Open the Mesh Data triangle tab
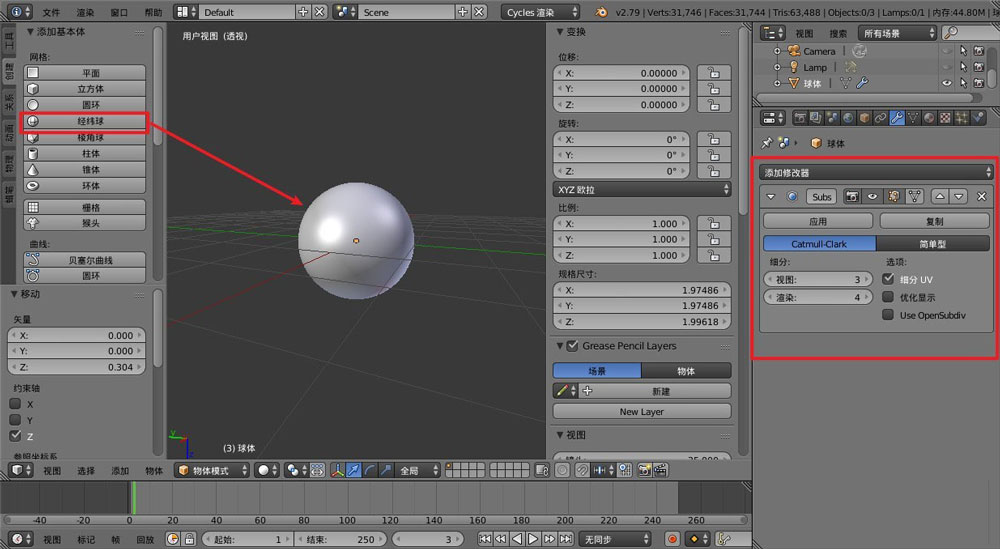Image resolution: width=1000 pixels, height=549 pixels. 913,118
